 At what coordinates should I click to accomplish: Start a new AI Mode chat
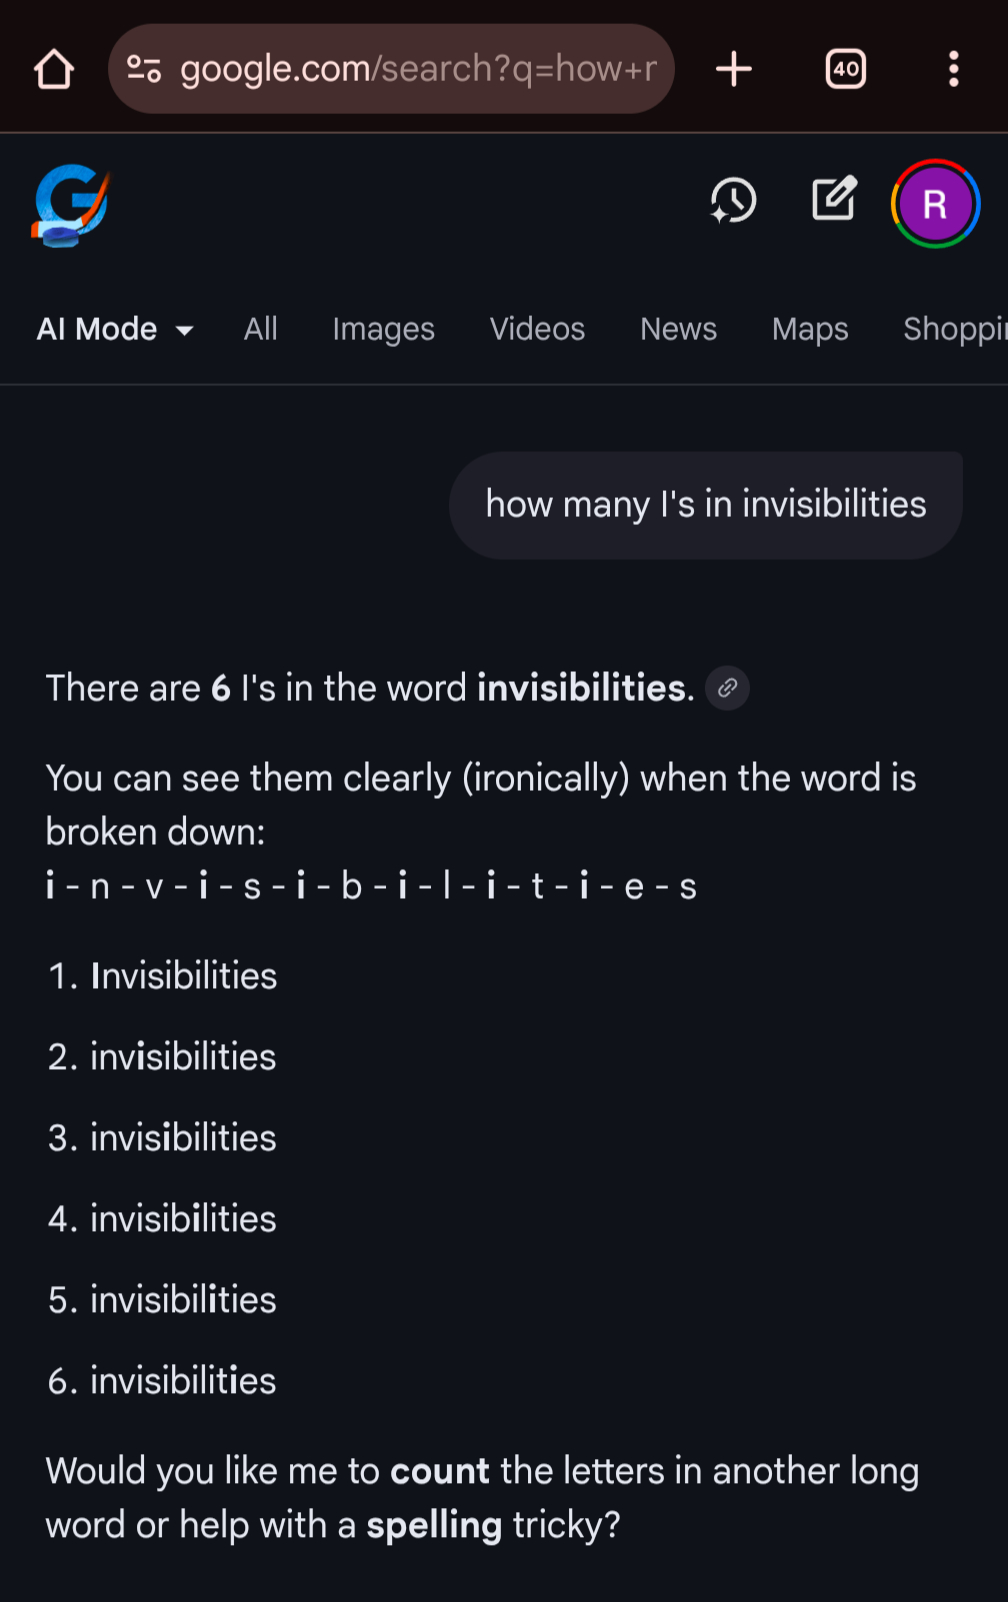coord(834,199)
